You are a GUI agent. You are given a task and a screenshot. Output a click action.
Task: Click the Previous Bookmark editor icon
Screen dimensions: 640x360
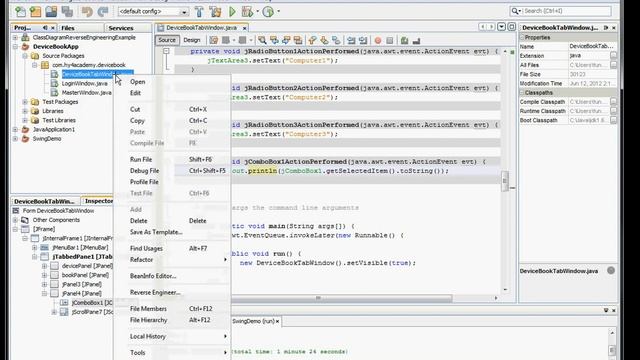[313, 40]
